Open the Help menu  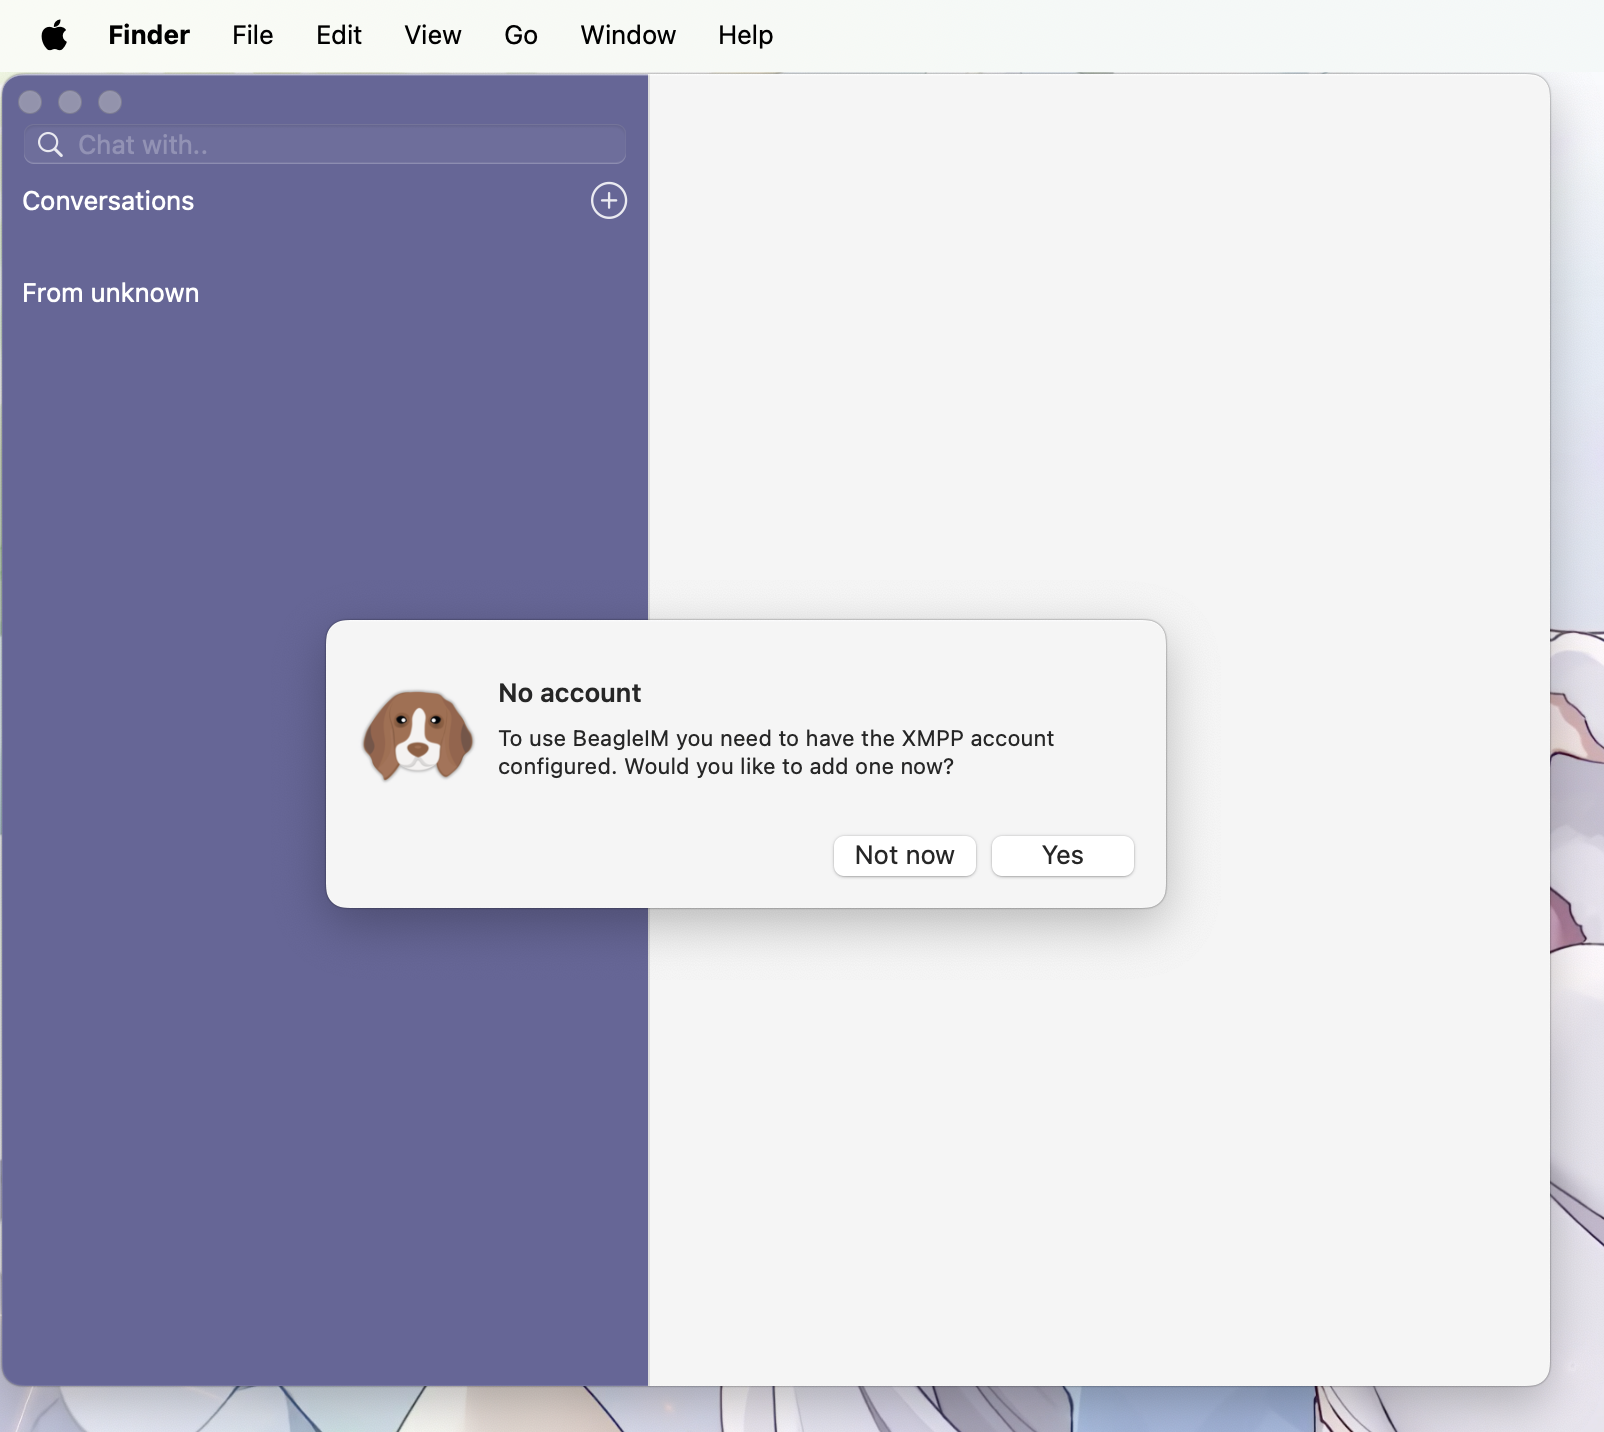pos(745,36)
